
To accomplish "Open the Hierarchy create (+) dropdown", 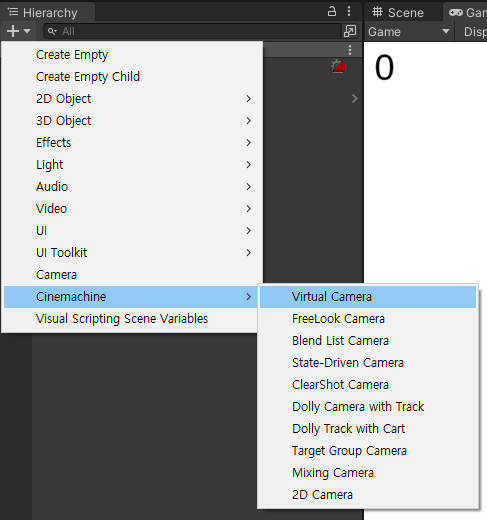I will (18, 31).
